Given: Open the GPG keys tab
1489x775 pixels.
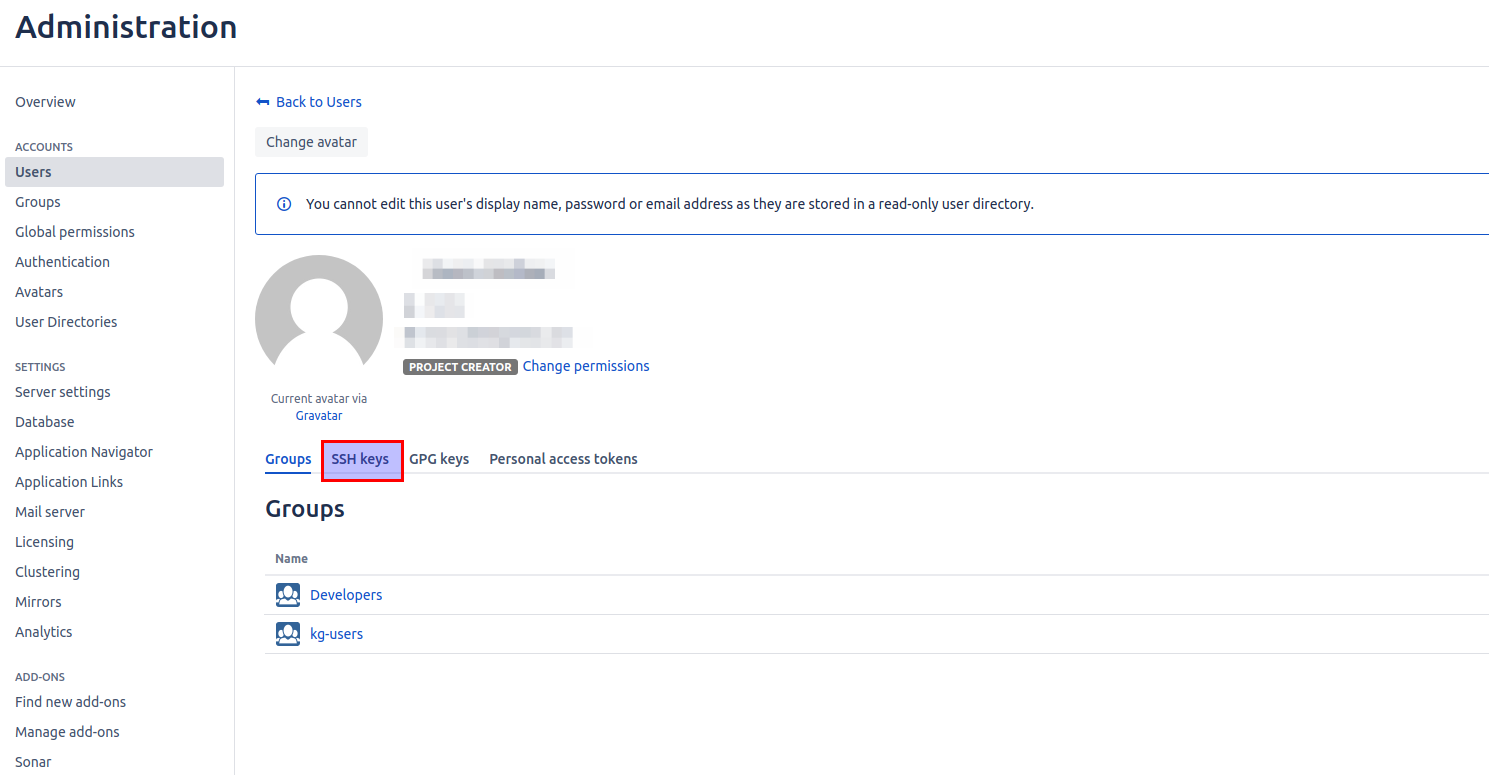Looking at the screenshot, I should (439, 458).
